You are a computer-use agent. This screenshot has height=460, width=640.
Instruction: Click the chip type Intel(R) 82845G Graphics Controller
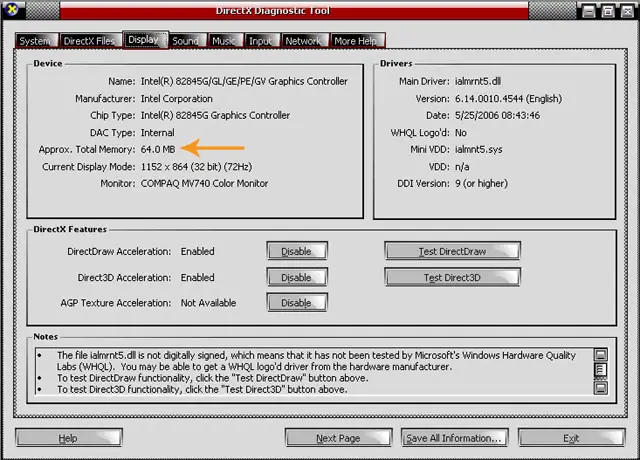(215, 116)
